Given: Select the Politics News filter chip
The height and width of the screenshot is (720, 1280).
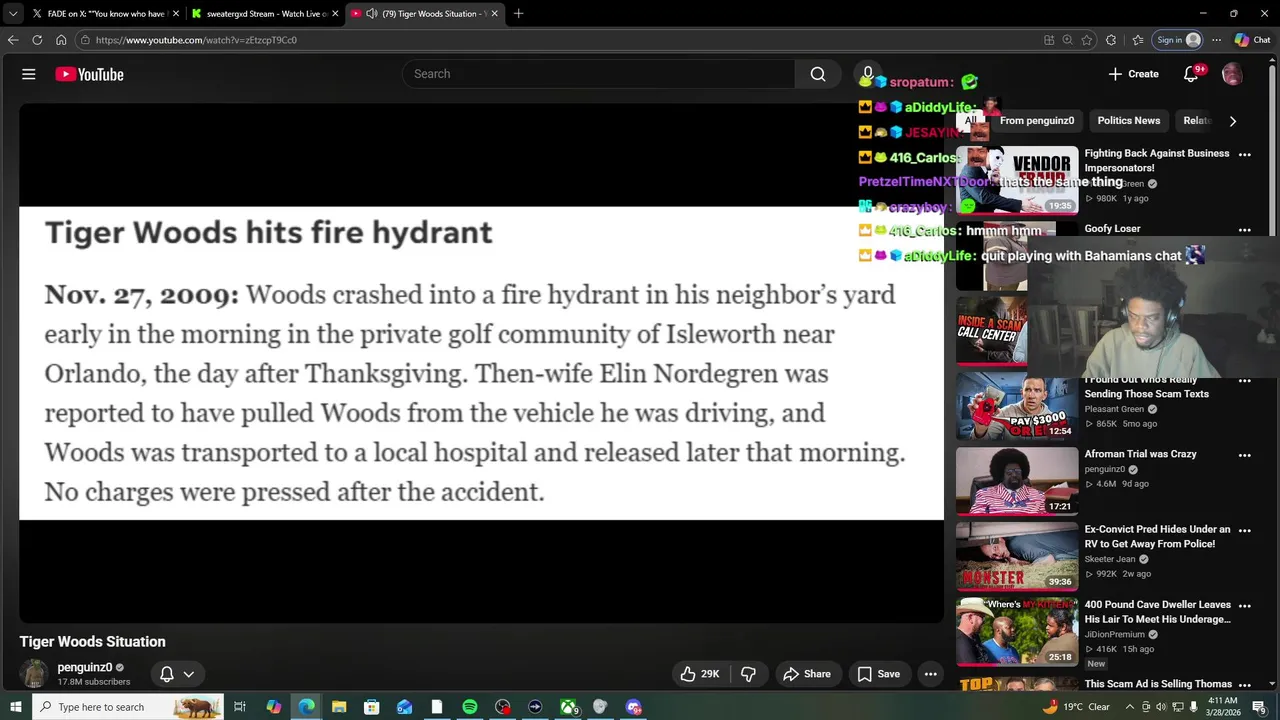Looking at the screenshot, I should click(x=1129, y=121).
